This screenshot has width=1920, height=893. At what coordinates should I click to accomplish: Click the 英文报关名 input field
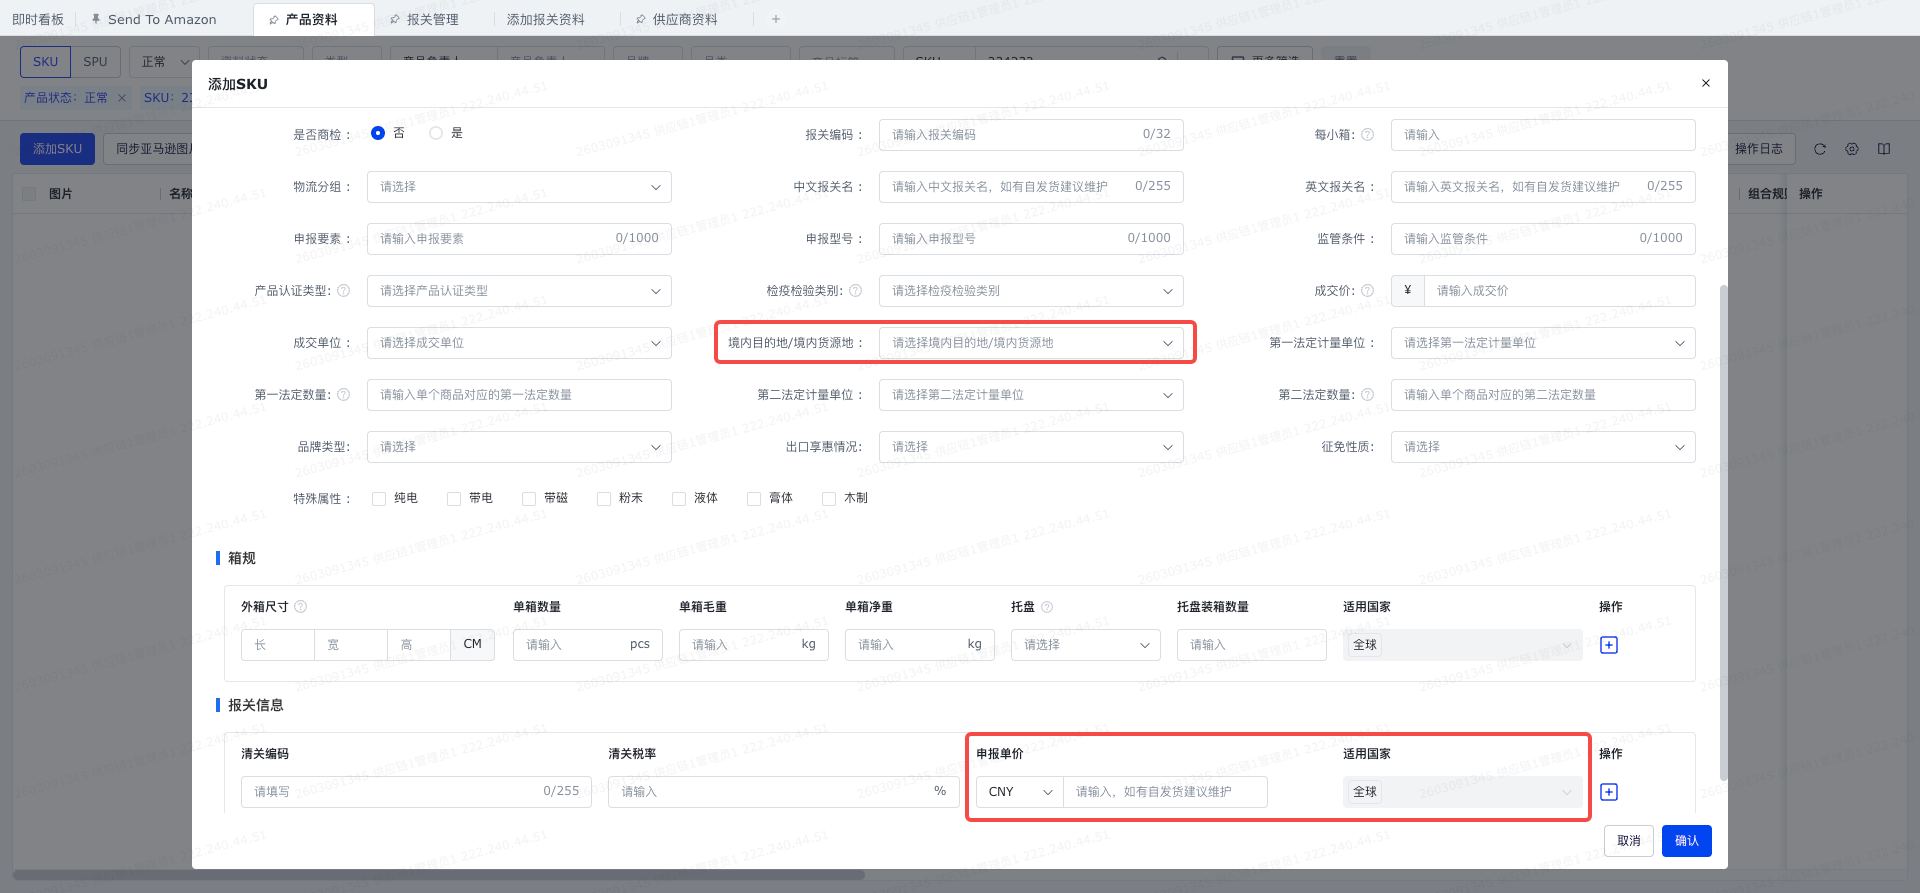[1543, 187]
